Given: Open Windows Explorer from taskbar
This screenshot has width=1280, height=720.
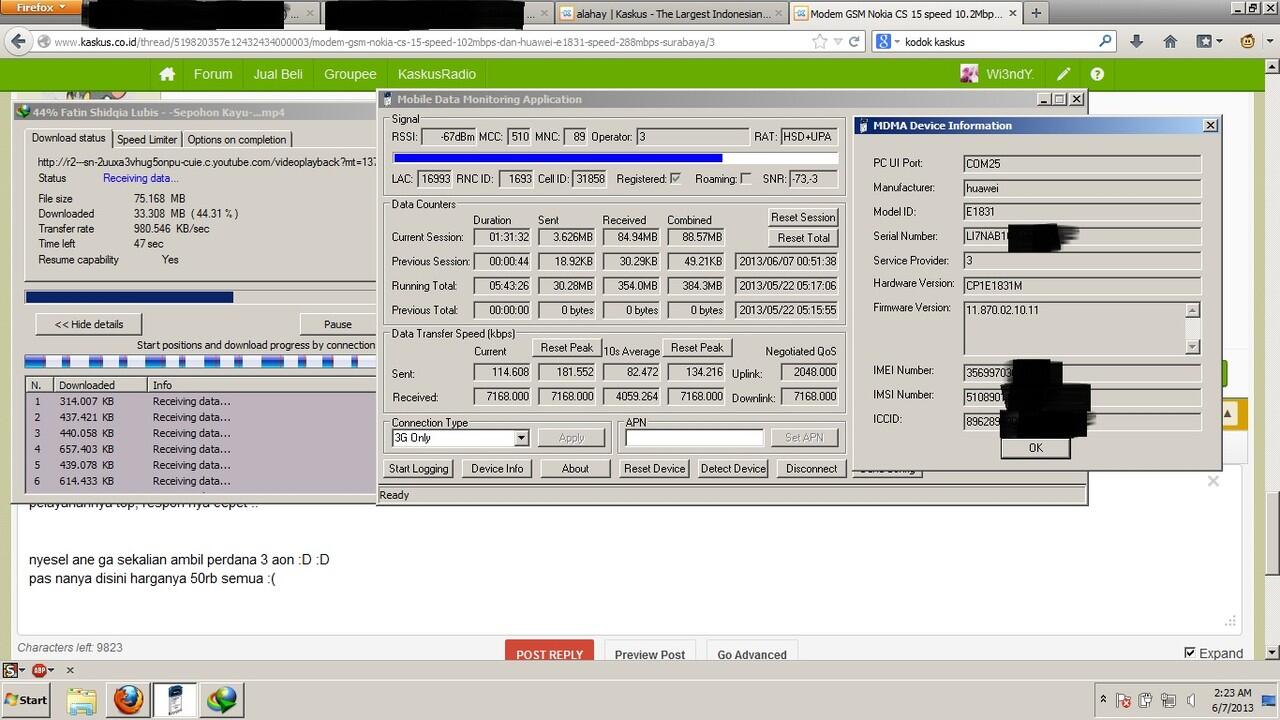Looking at the screenshot, I should coord(82,700).
